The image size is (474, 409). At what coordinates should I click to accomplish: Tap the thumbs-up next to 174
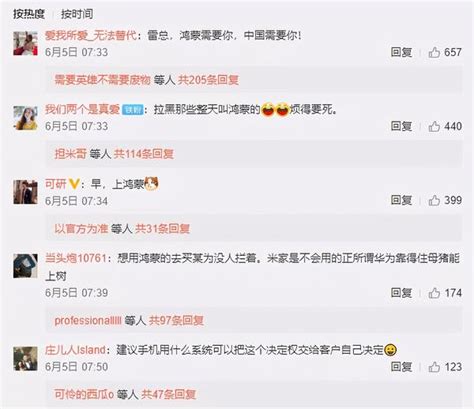pyautogui.click(x=434, y=293)
